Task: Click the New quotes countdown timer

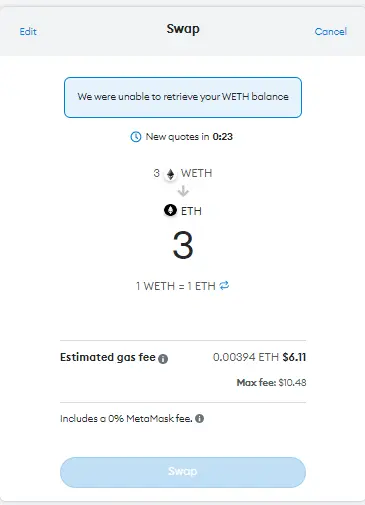Action: click(x=223, y=137)
